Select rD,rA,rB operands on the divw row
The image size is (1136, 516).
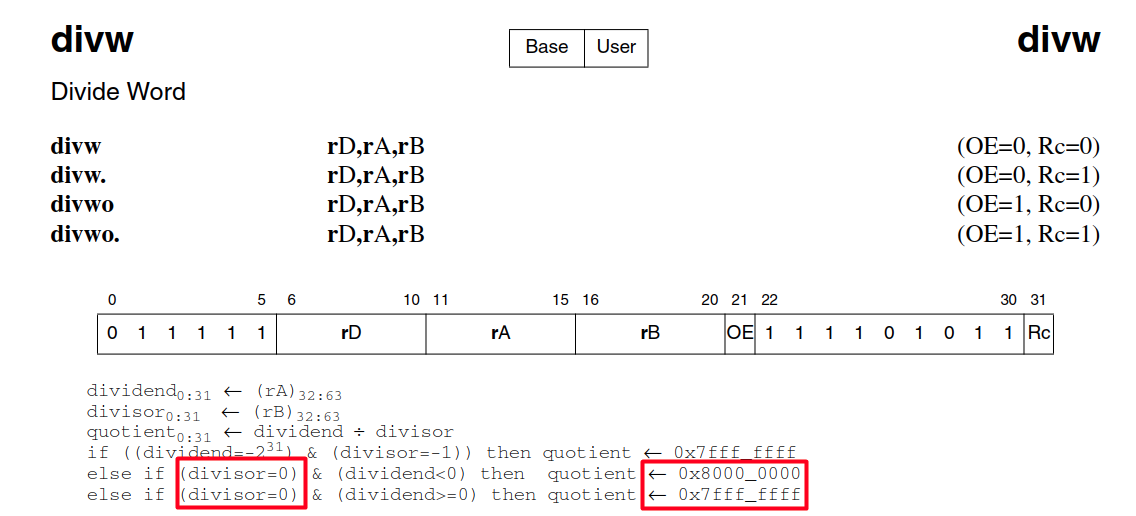coord(376,147)
